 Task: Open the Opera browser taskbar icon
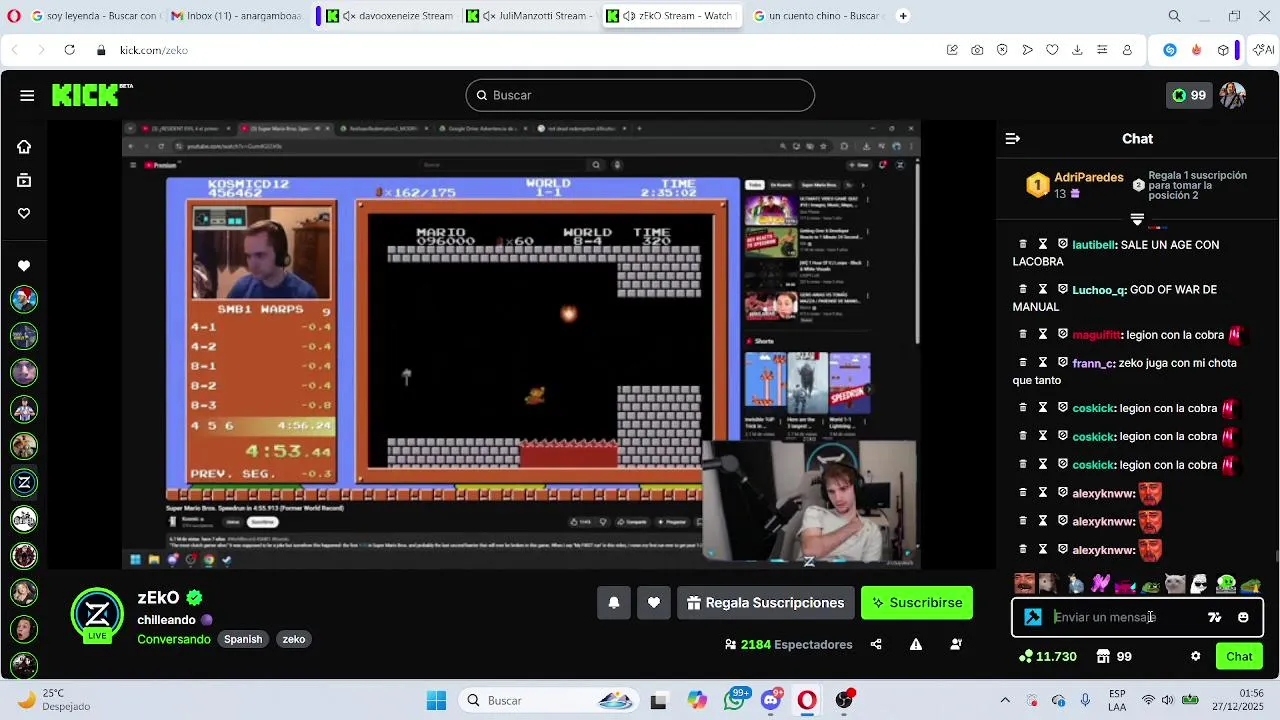pos(807,700)
